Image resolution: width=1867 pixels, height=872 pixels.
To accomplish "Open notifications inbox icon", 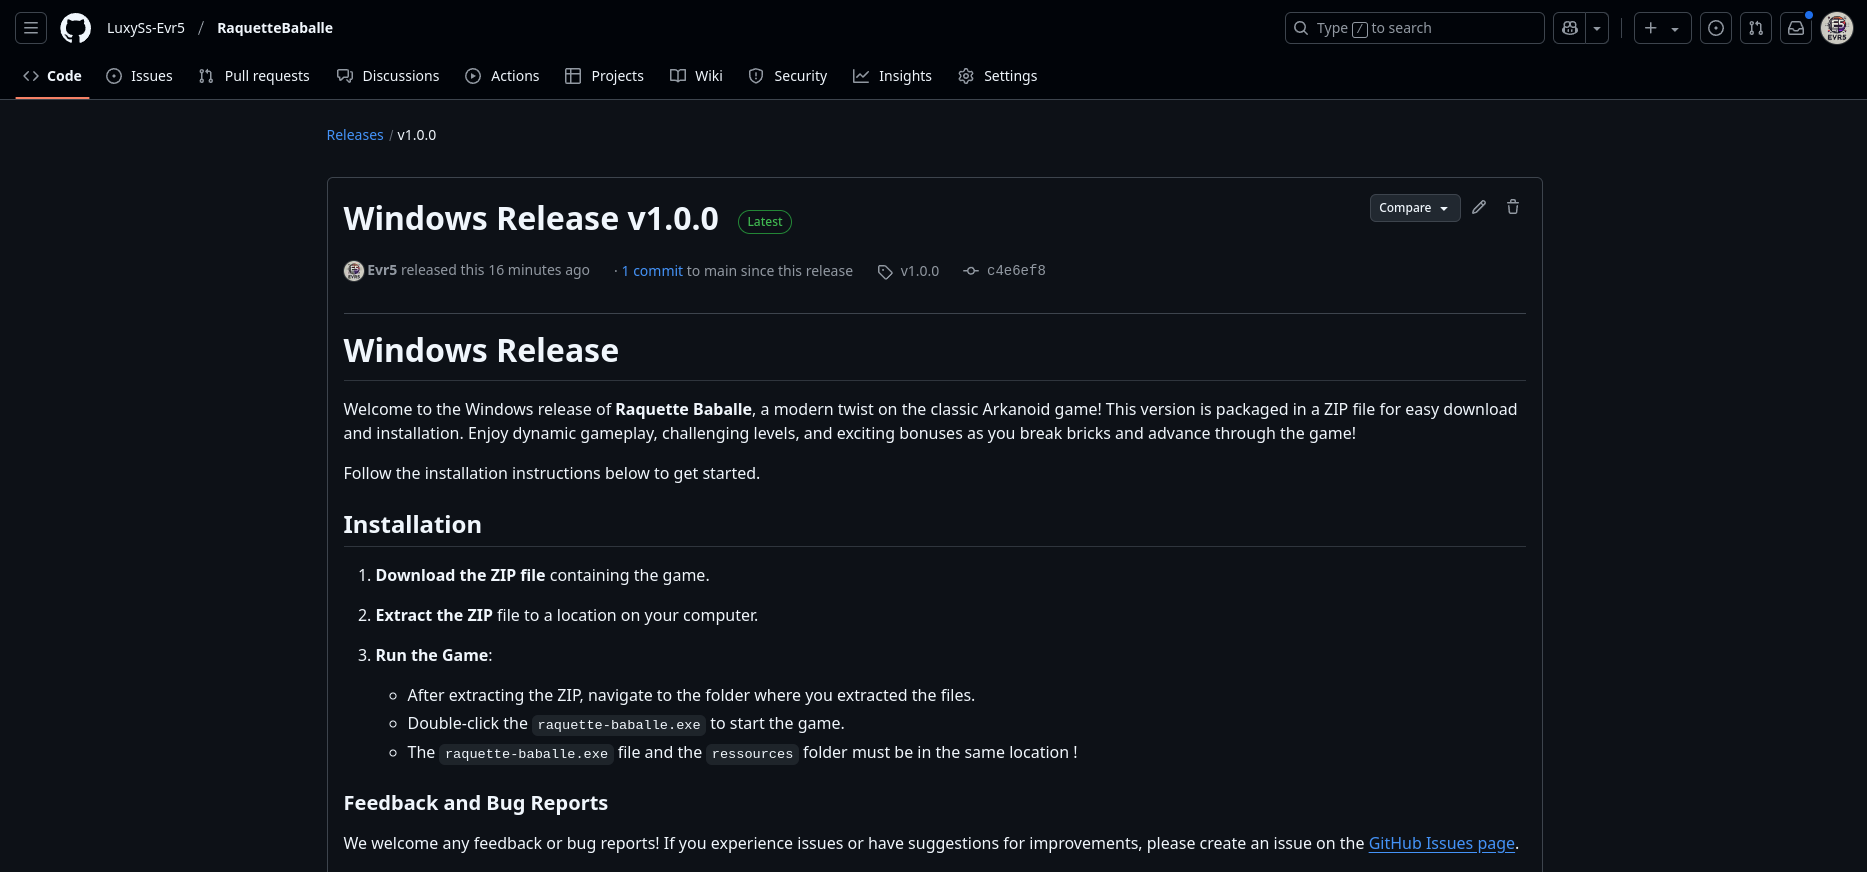I will point(1796,28).
